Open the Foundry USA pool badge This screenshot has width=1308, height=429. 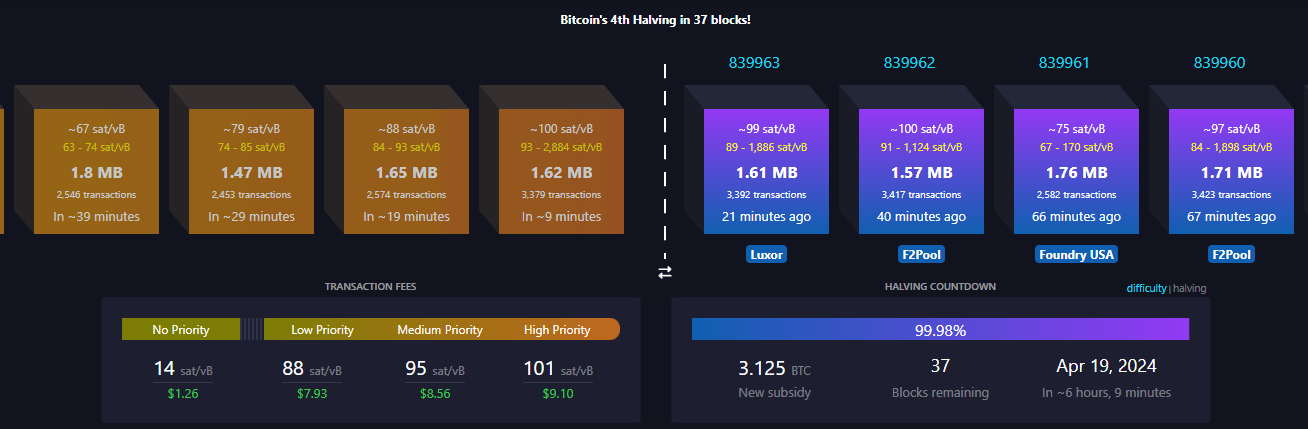[x=1076, y=255]
